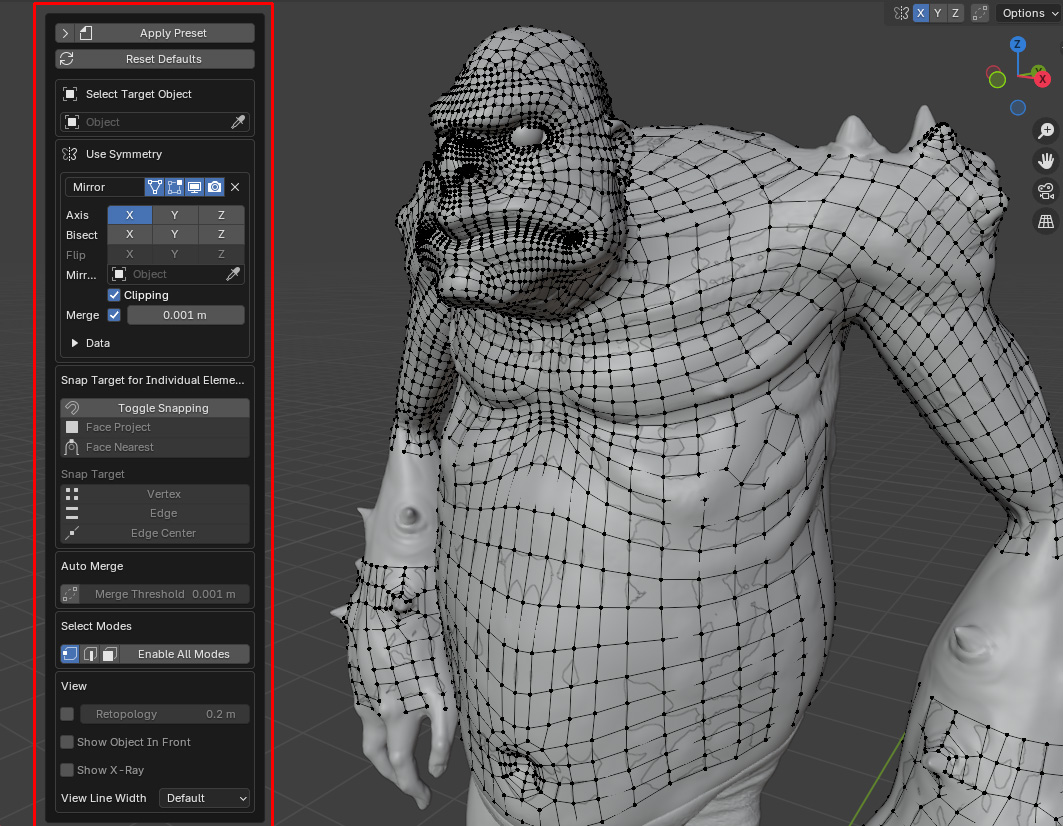Image resolution: width=1063 pixels, height=826 pixels.
Task: Select Face Nearest snap option
Action: click(155, 447)
